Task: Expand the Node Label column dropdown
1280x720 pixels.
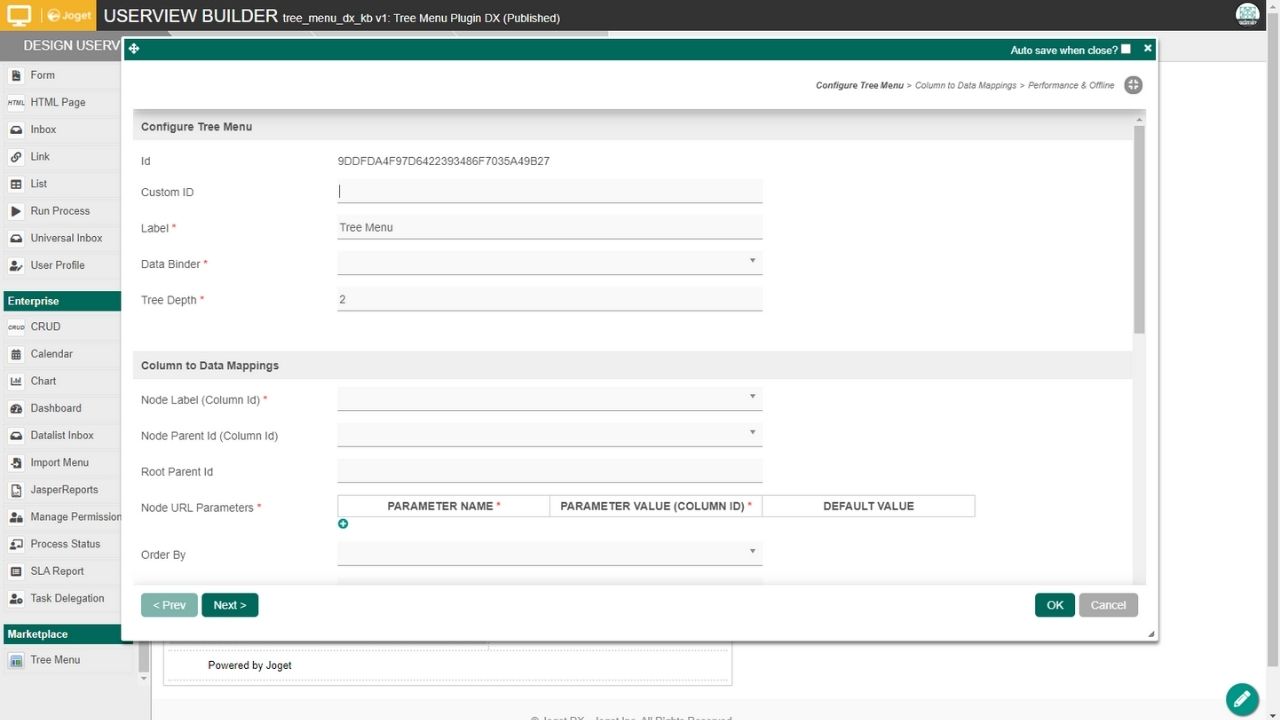Action: pos(550,399)
